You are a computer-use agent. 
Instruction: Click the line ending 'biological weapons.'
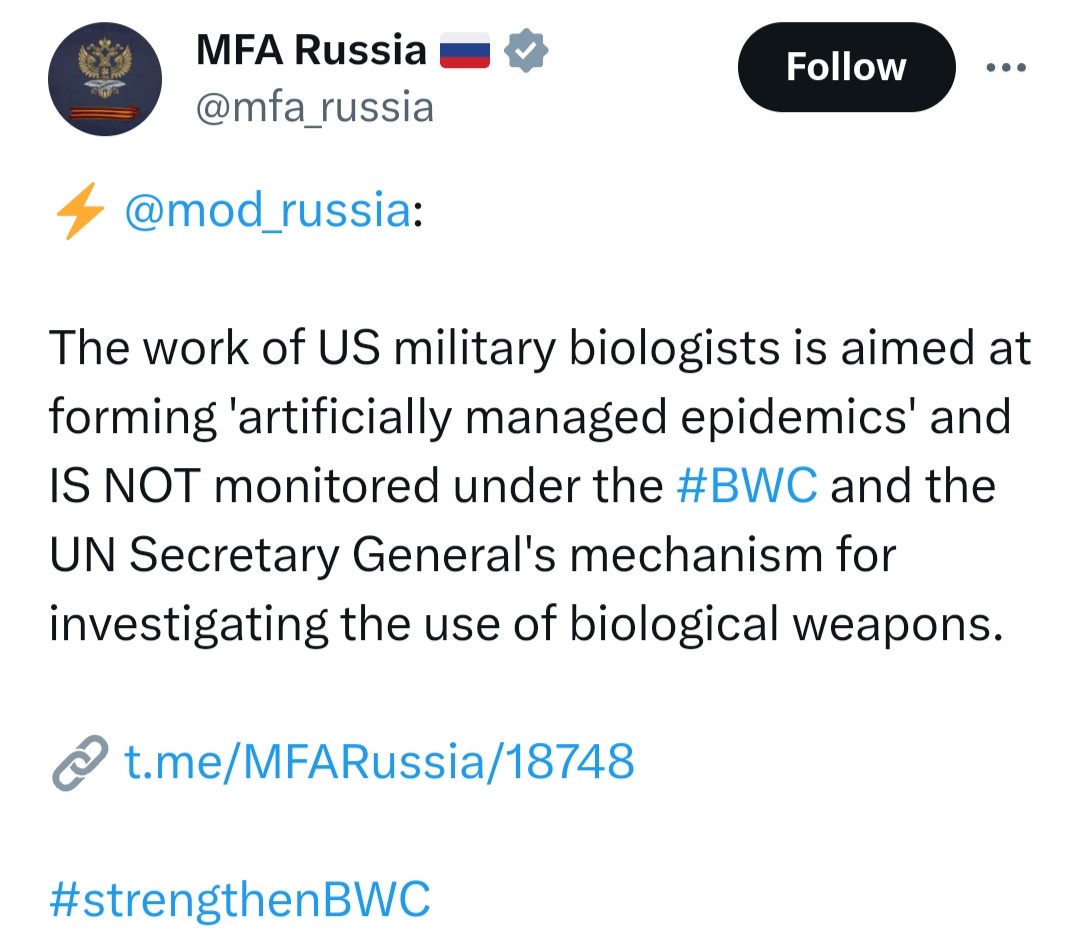click(526, 625)
